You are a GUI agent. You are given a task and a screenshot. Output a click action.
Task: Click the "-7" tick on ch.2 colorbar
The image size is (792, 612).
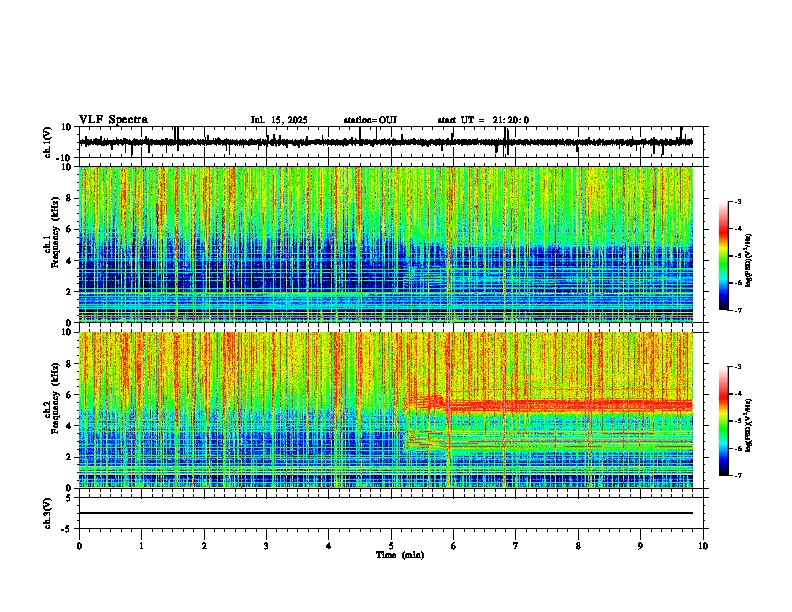click(x=737, y=475)
